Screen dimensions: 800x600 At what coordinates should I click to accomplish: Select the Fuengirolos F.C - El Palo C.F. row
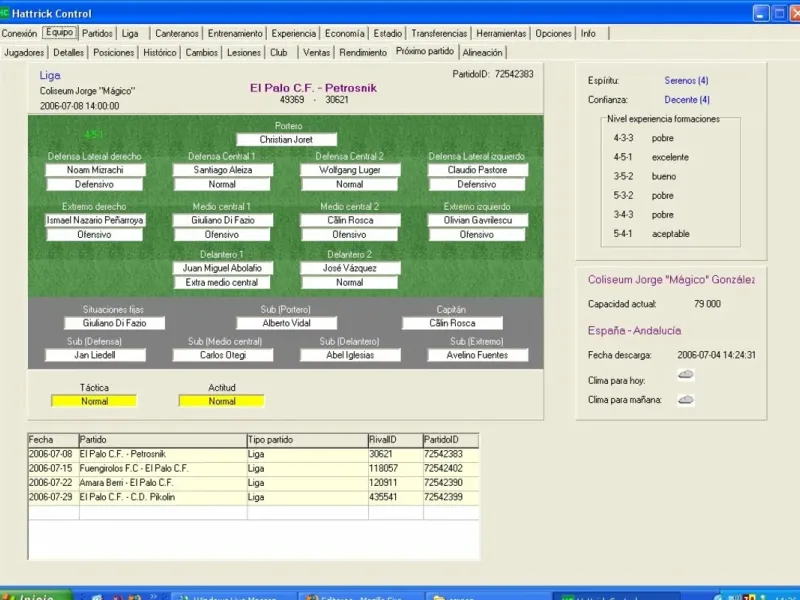(254, 468)
